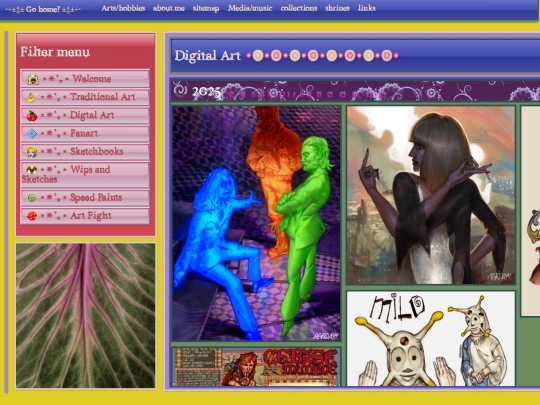Click the red mushroom icon beside Art Fight

[x=32, y=216]
